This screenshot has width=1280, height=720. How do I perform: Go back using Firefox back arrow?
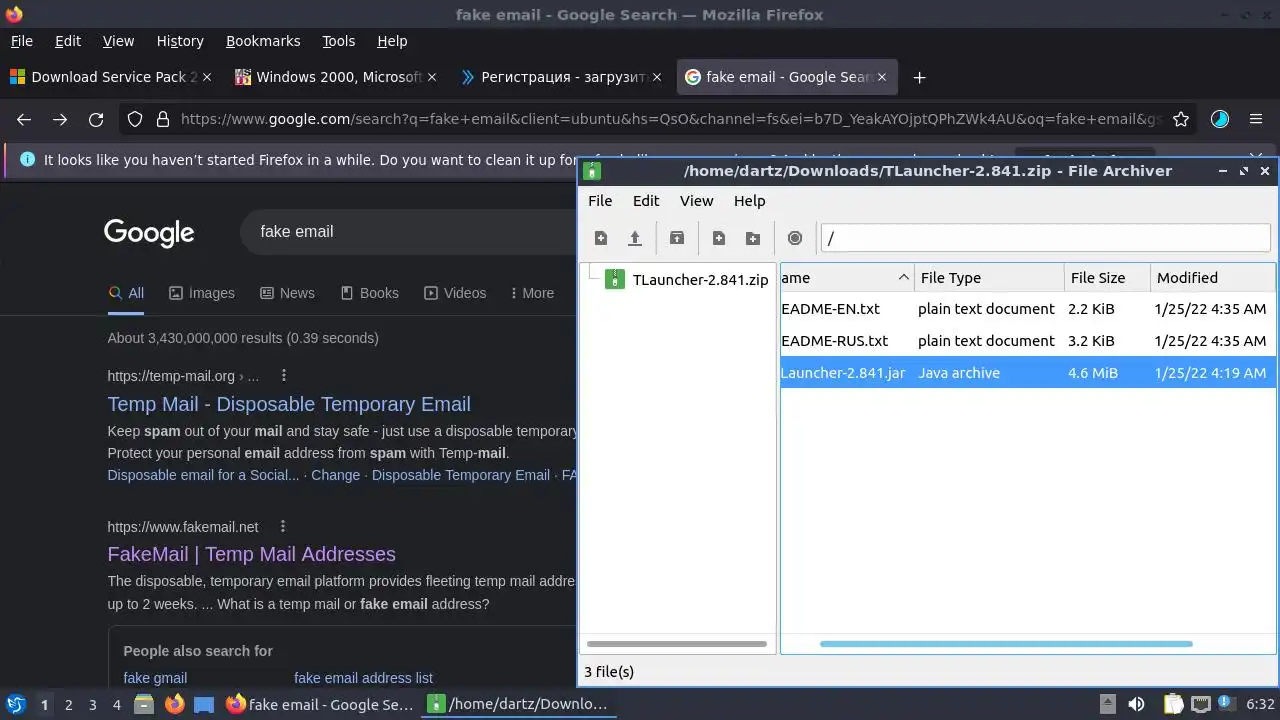point(24,119)
